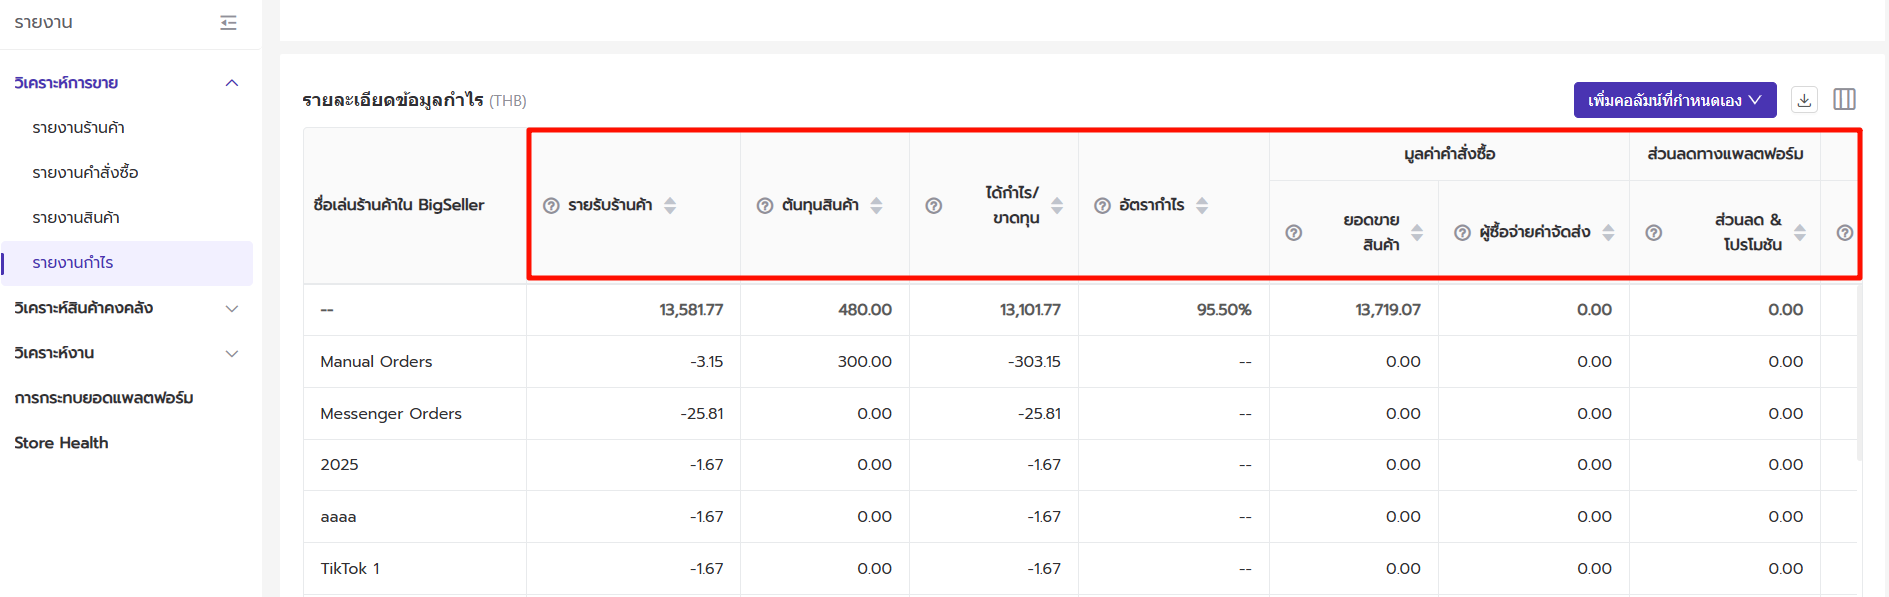Show help tooltip for ได้กำไร/ขาดทุน
Viewport: 1889px width, 597px height.
933,205
